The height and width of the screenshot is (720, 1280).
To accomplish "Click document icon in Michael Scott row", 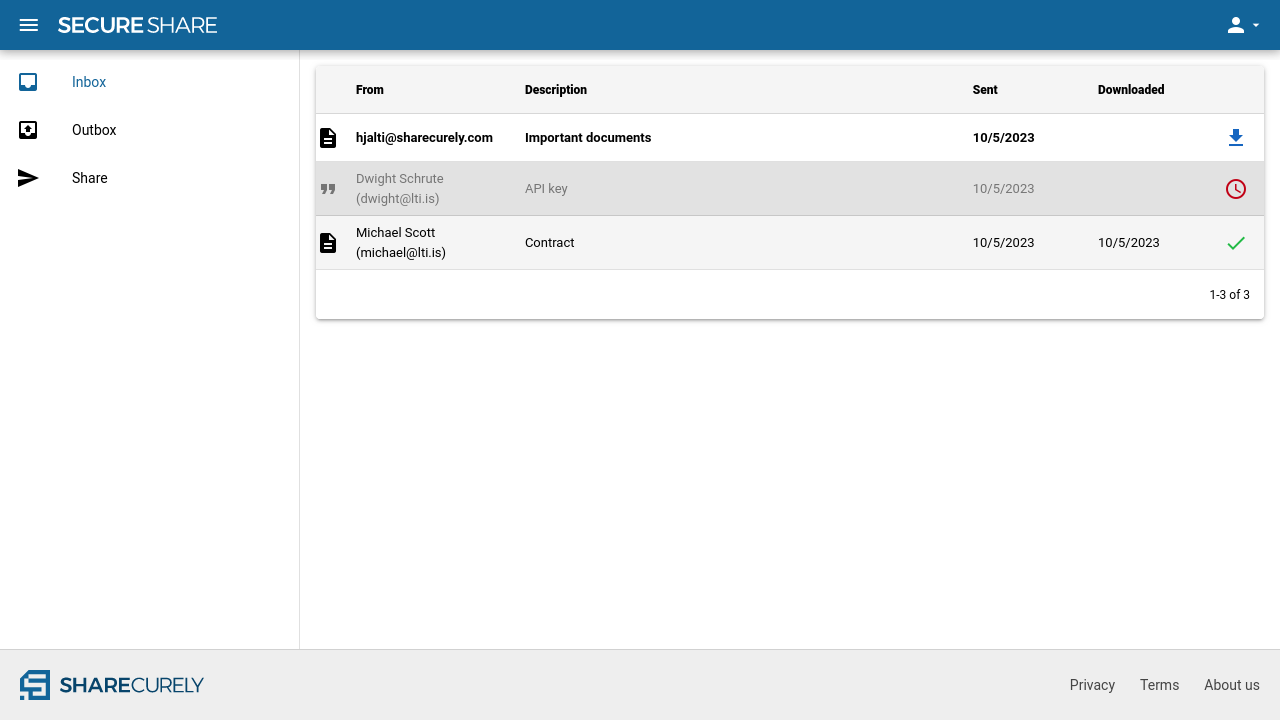I will 328,243.
